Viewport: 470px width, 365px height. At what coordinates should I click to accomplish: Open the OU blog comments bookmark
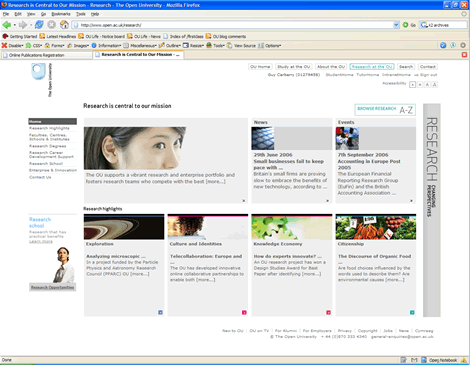(226, 36)
